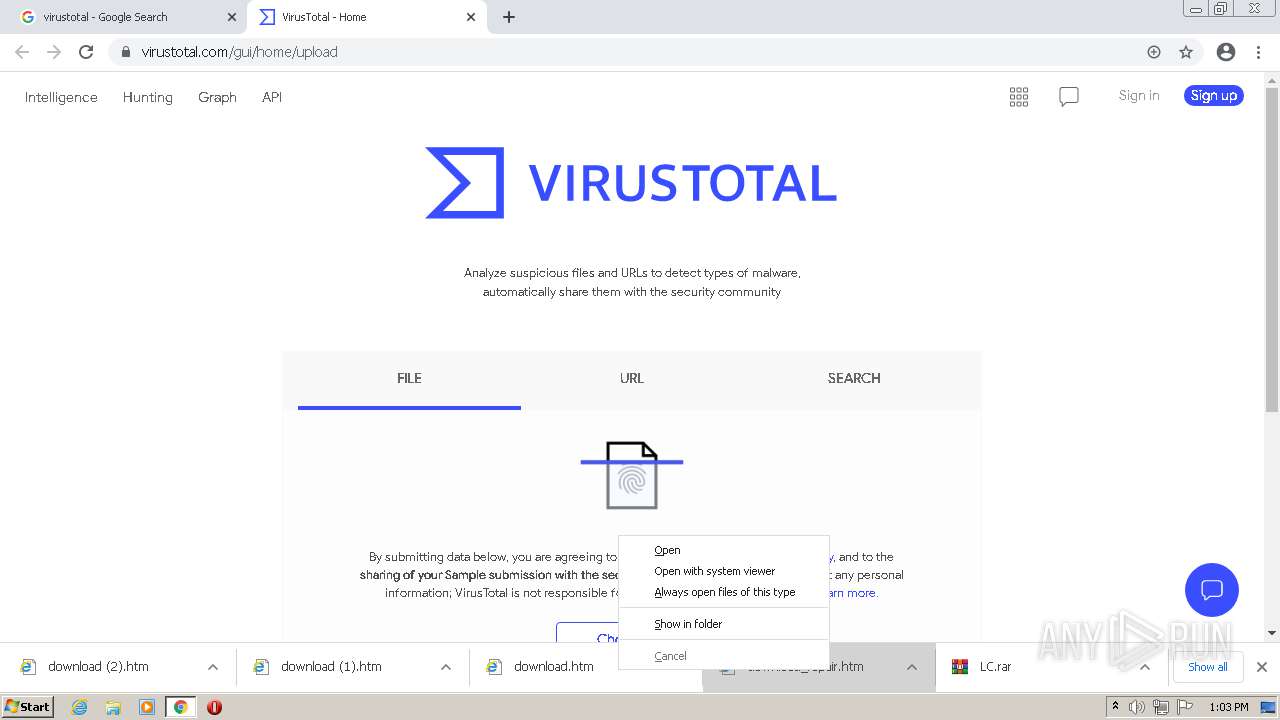The width and height of the screenshot is (1280, 720).
Task: Click the install plus icon in address bar
Action: tap(1154, 52)
